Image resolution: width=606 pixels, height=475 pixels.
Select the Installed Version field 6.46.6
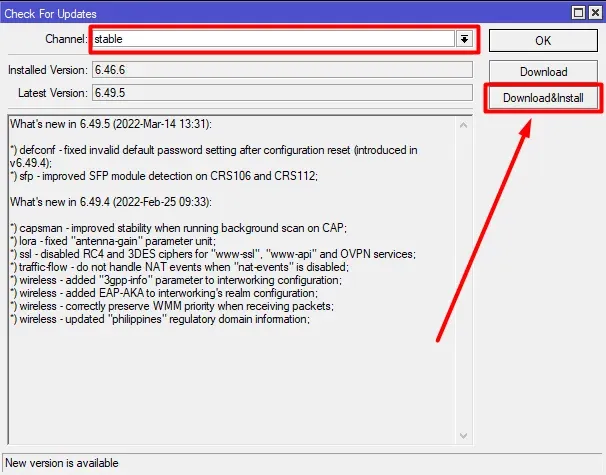(280, 71)
